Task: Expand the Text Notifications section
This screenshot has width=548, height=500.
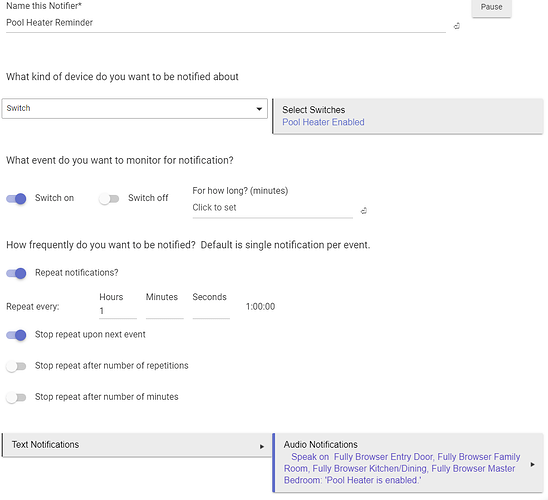Action: [x=137, y=445]
